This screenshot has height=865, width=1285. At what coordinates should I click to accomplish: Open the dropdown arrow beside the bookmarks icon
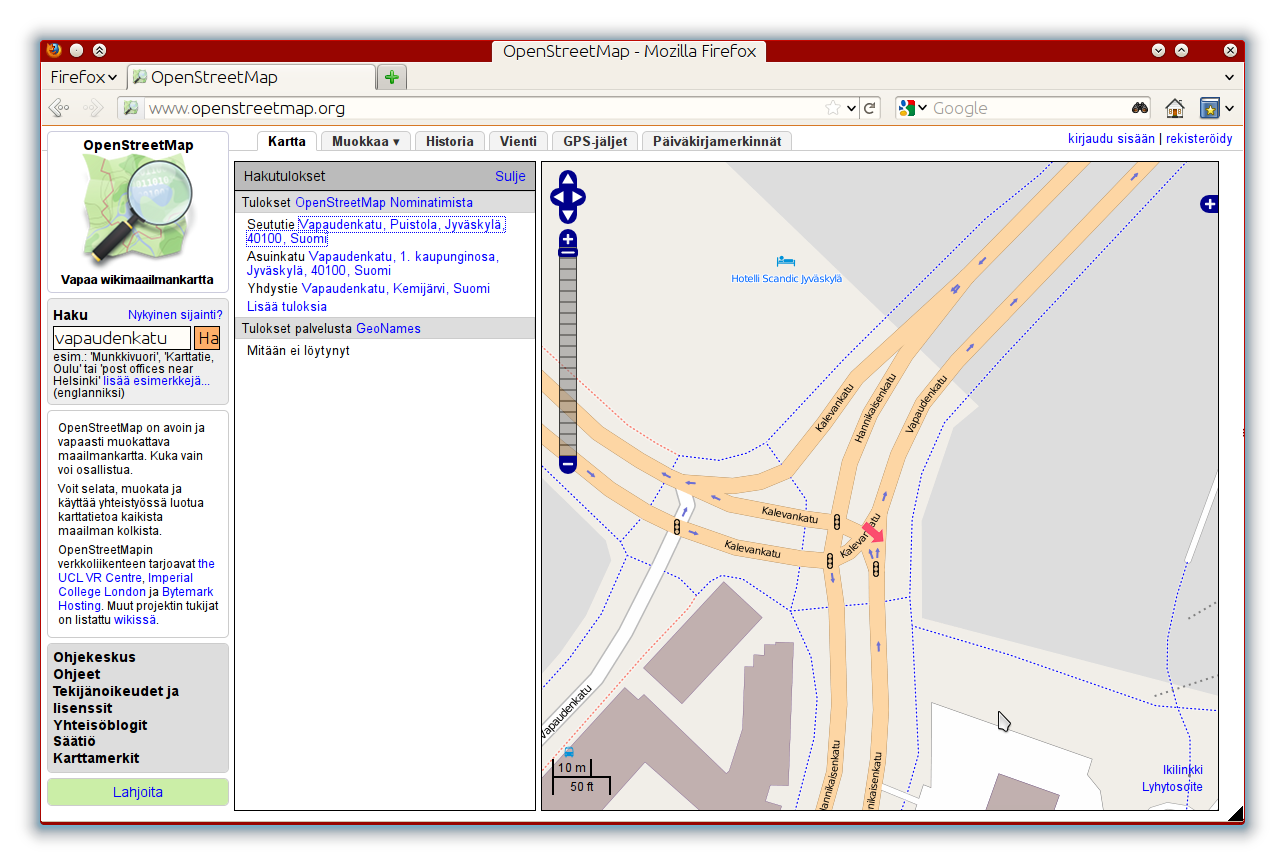(x=1229, y=108)
